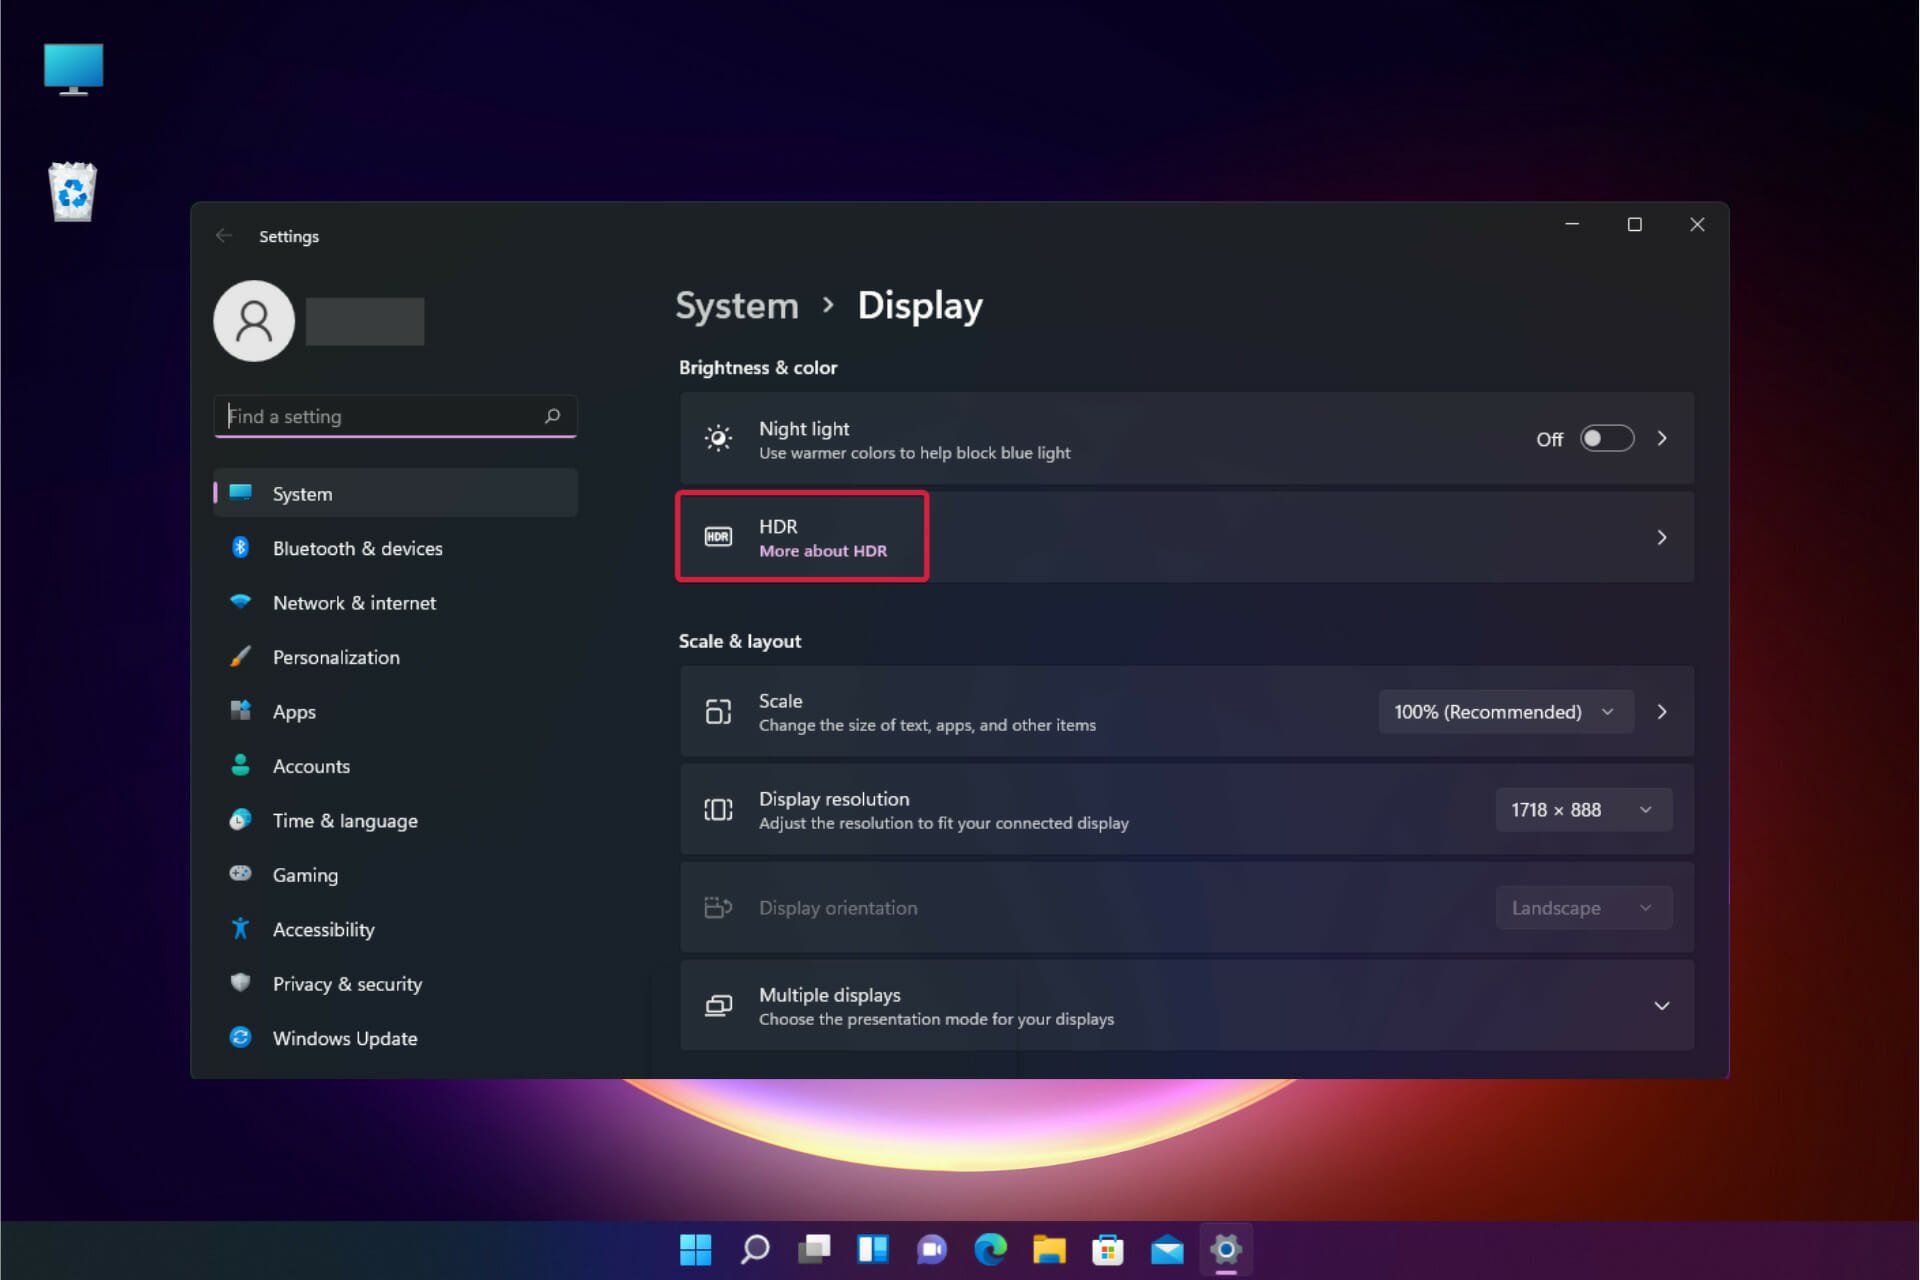Click back arrow navigation button
This screenshot has height=1280, width=1920.
coord(221,236)
